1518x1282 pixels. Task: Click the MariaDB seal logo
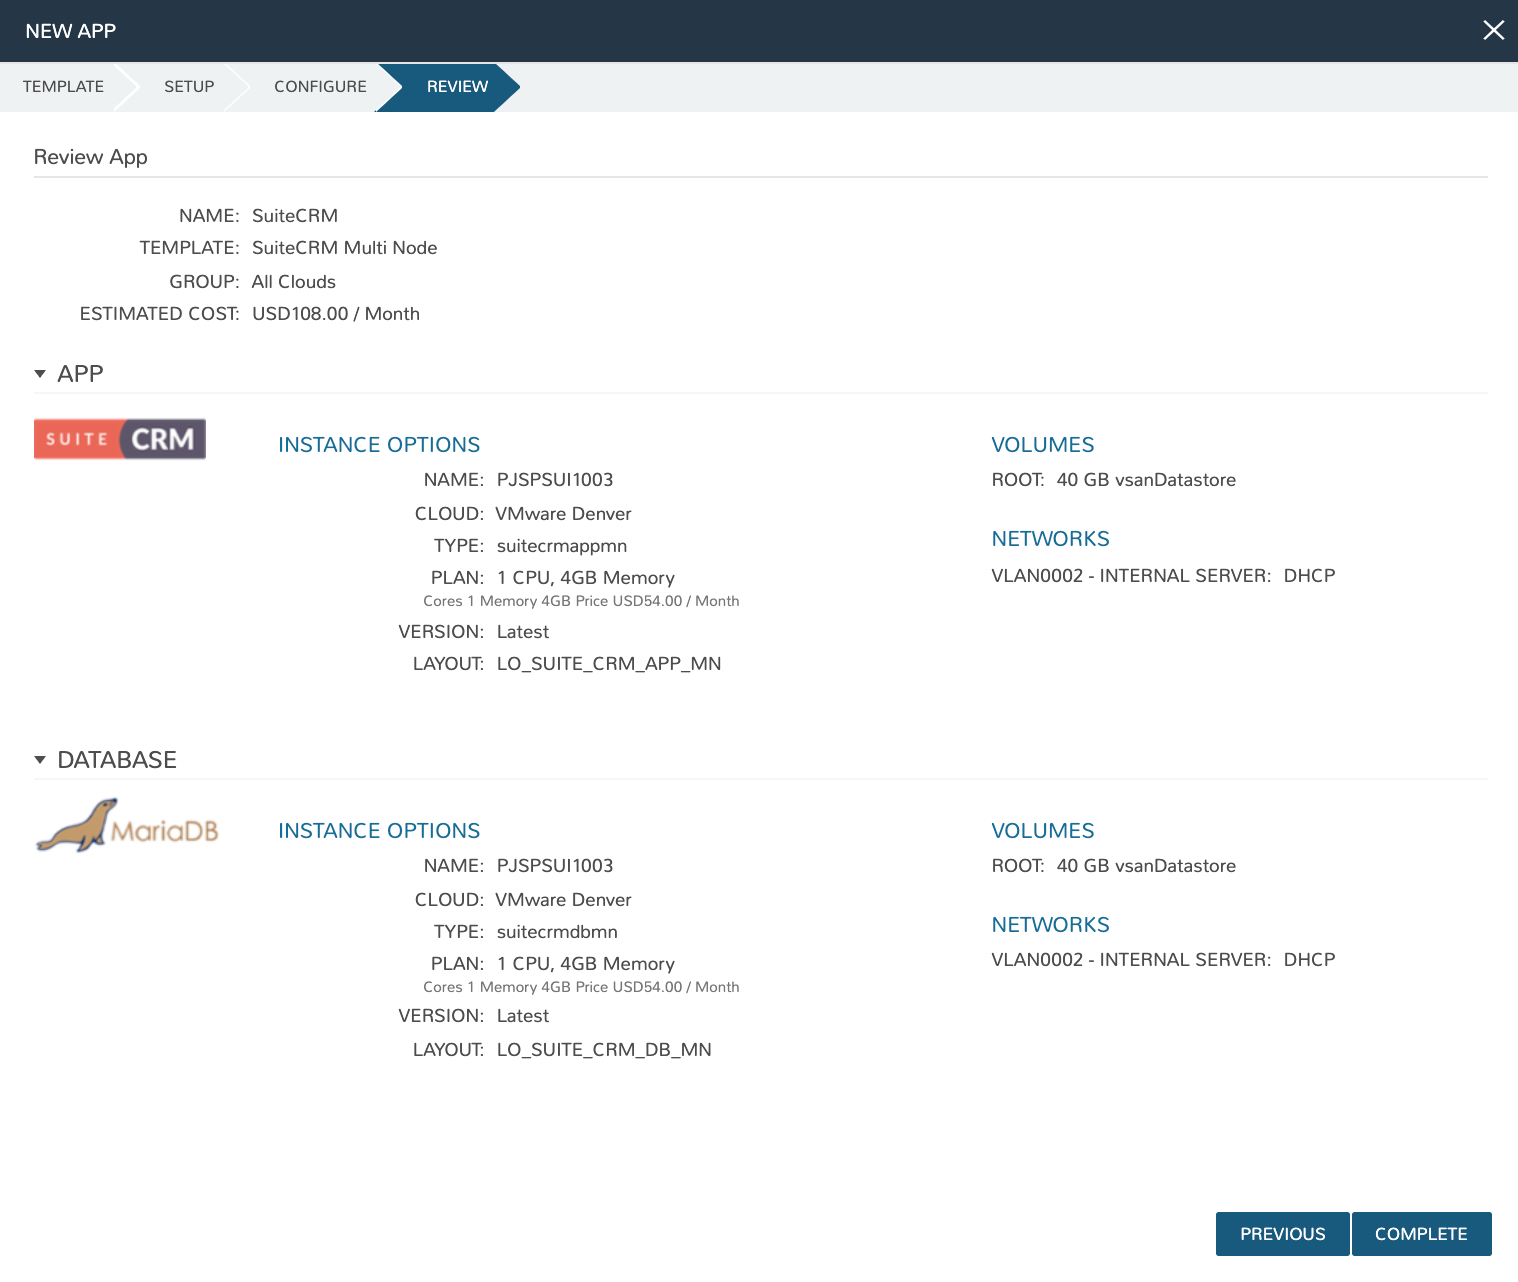127,827
